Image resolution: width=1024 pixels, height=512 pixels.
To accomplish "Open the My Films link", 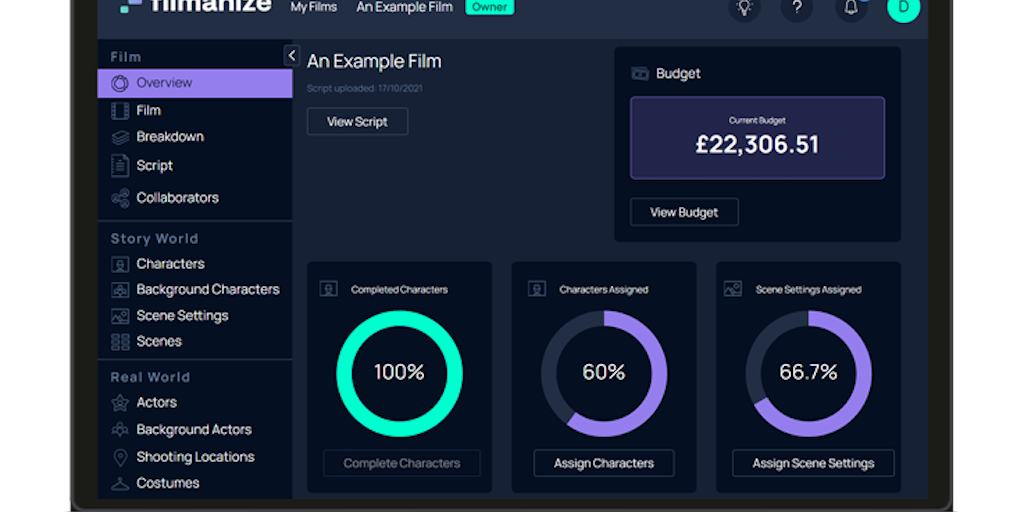I will point(313,8).
